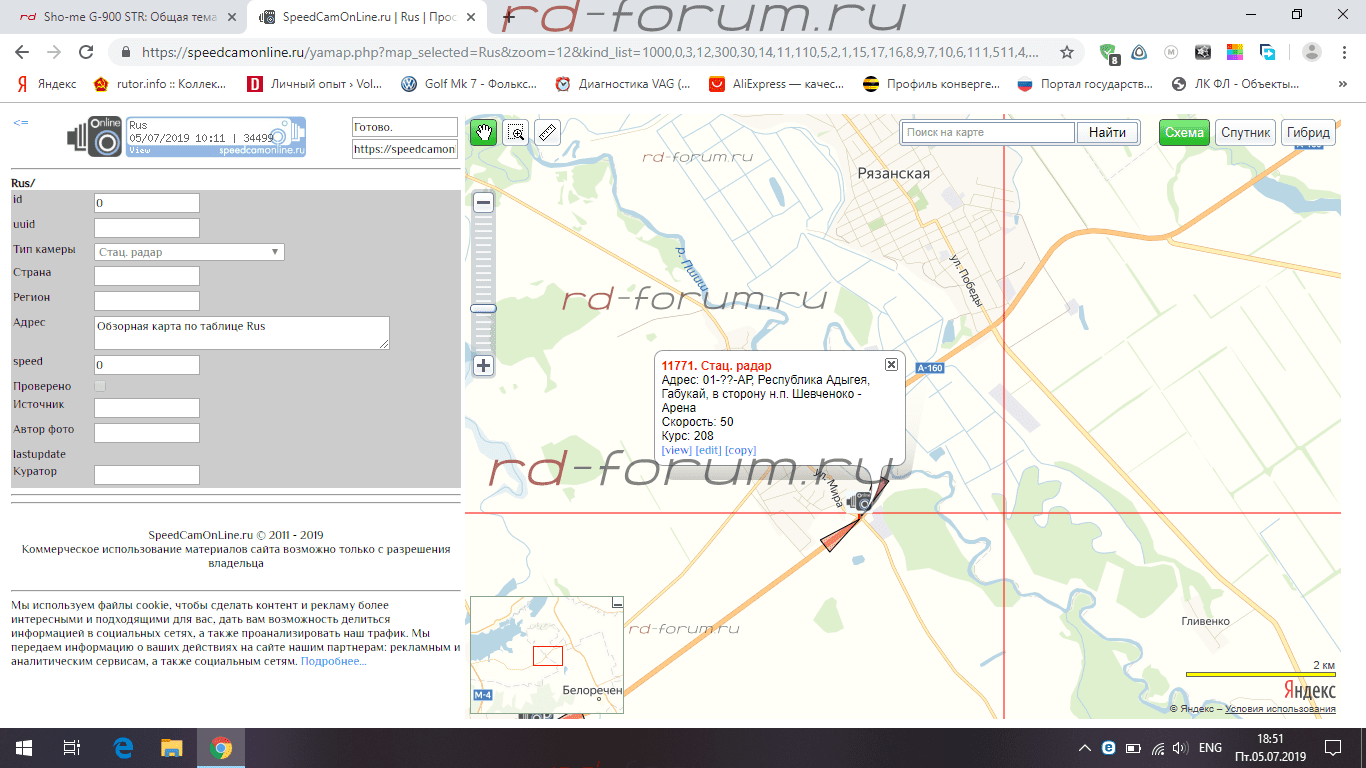This screenshot has width=1366, height=768.
Task: Expand the Тип камеры dropdown
Action: coord(189,252)
